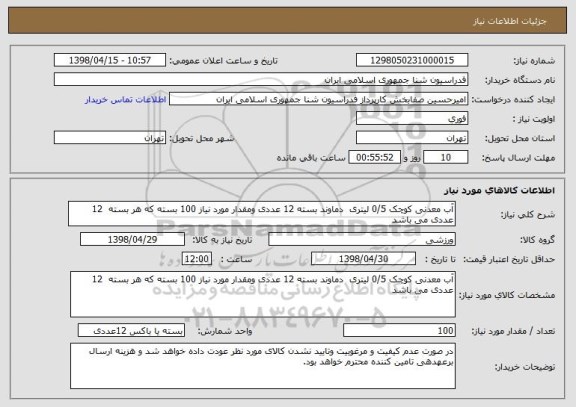The image size is (576, 407).
Task: Click the label تاریخ و ساعت اعلان عمومی
Action: (x=223, y=61)
